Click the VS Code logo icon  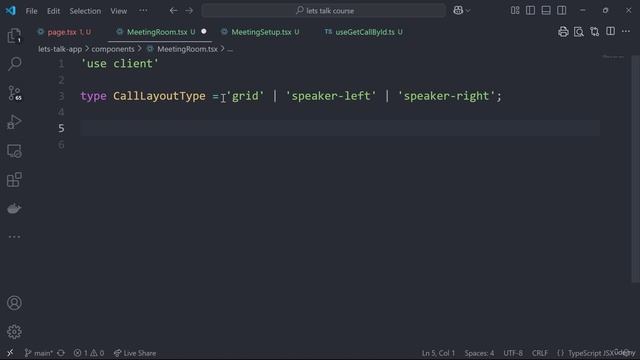pos(11,11)
